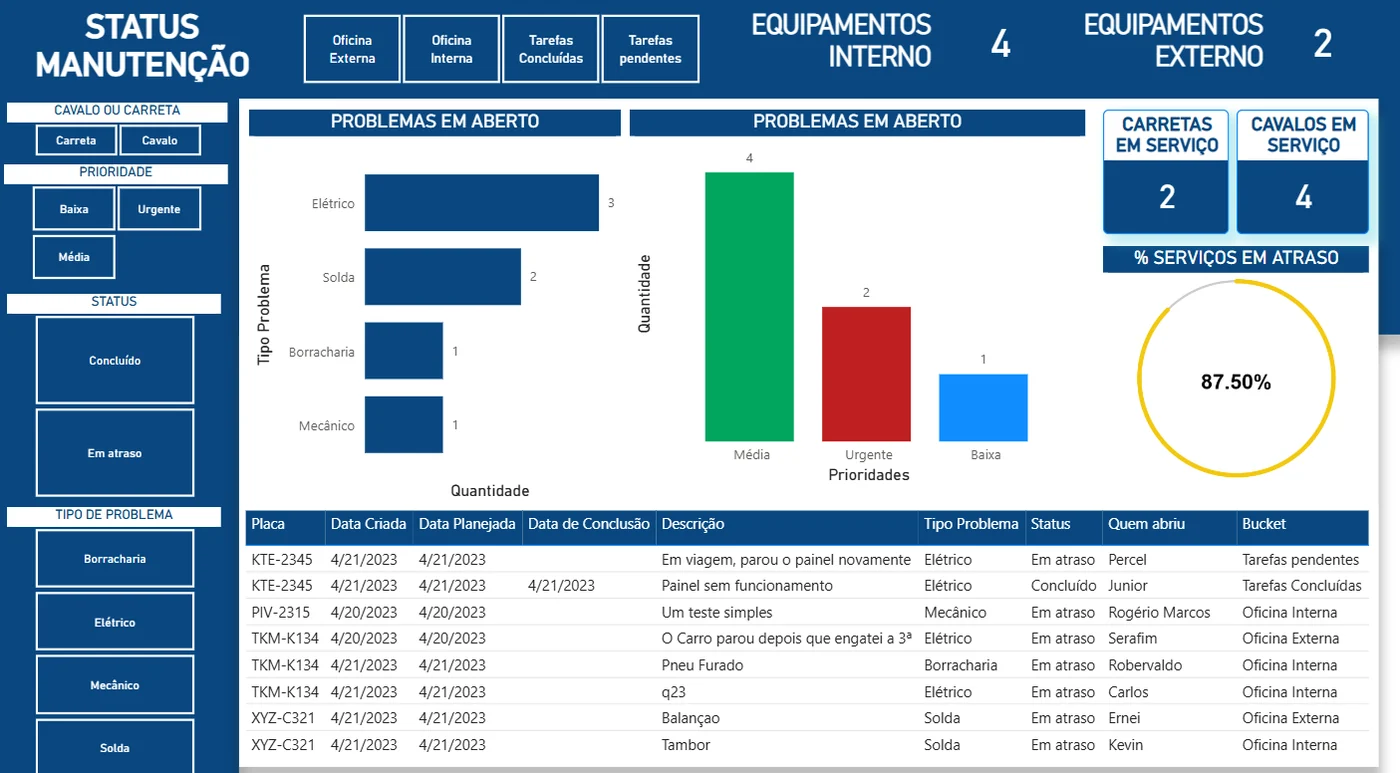
Task: Select the 'Painel sem funcionamento' description cell
Action: click(x=747, y=586)
